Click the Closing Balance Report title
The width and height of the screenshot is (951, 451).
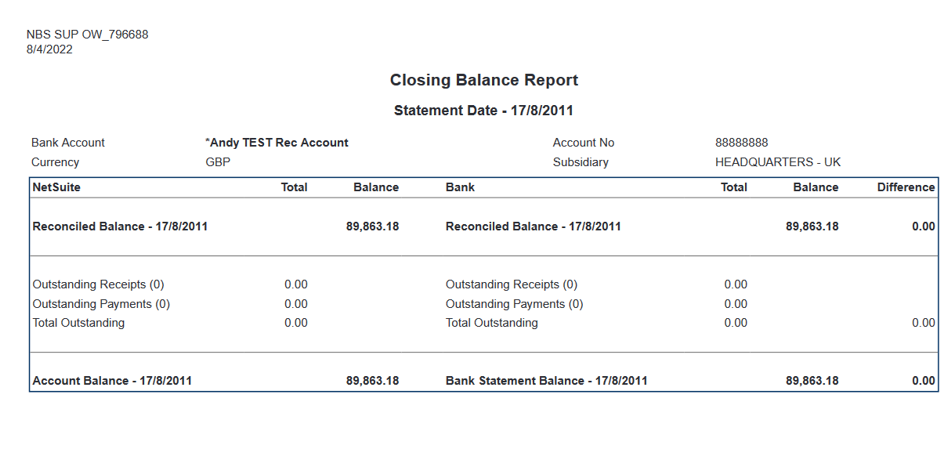483,80
